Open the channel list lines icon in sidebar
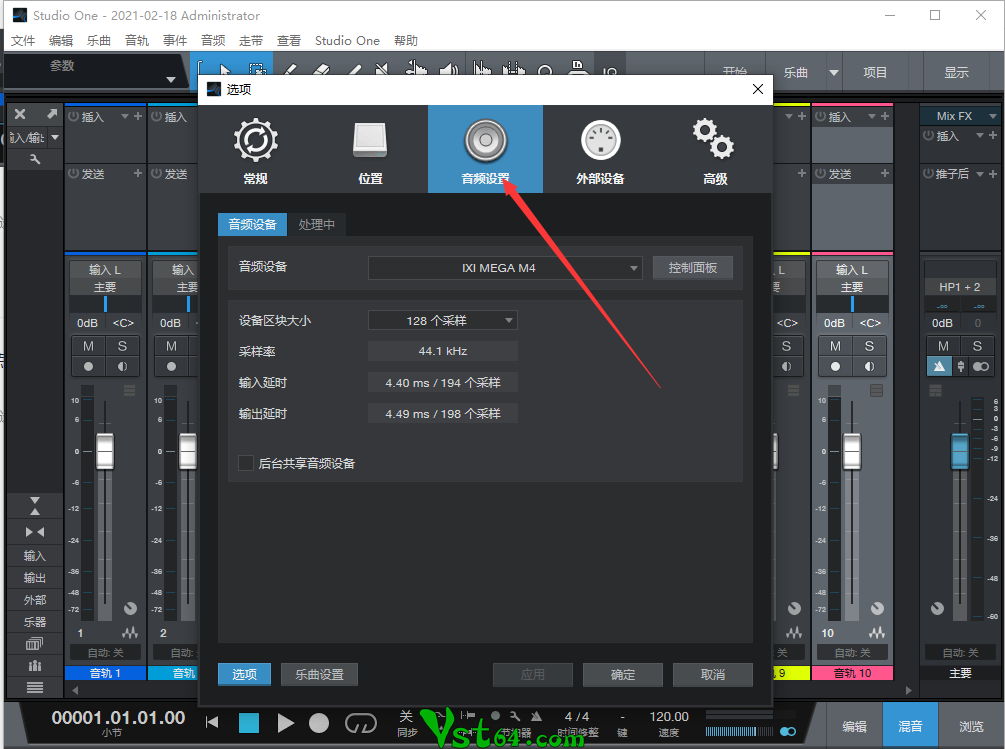1005x749 pixels. coord(35,687)
